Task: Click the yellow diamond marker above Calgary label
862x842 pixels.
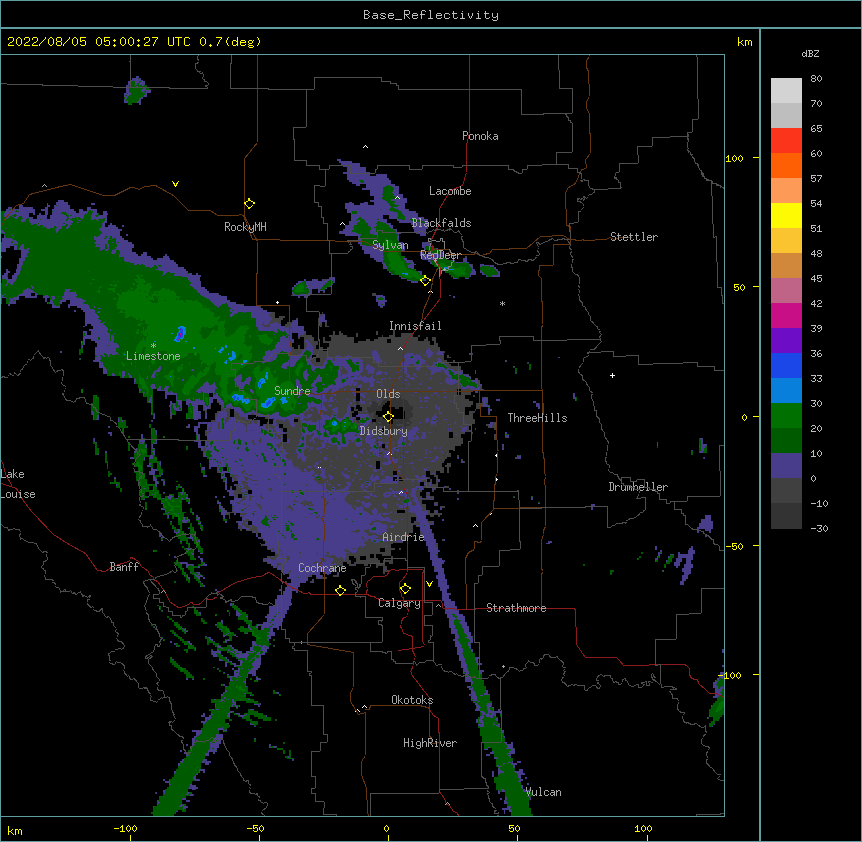Action: [x=405, y=589]
